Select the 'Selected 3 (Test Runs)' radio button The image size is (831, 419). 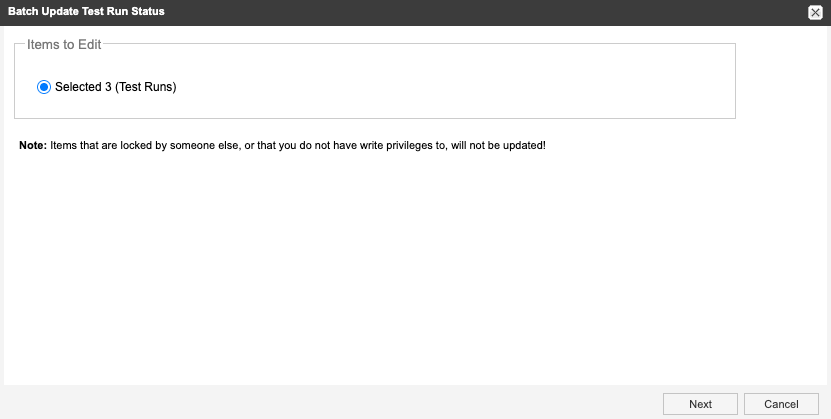coord(43,87)
